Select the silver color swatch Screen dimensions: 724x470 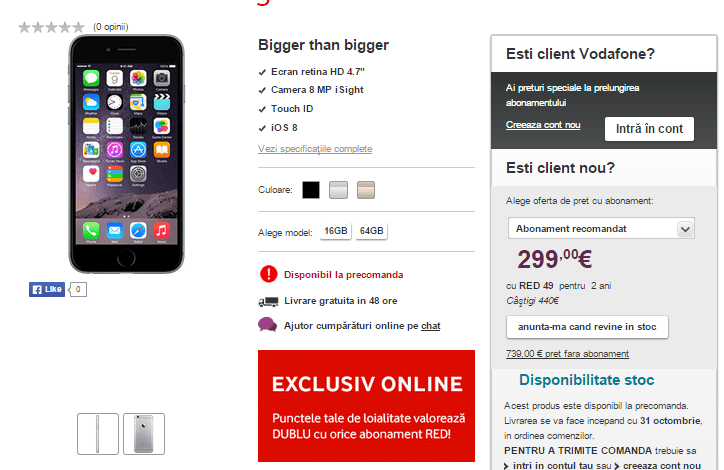338,190
